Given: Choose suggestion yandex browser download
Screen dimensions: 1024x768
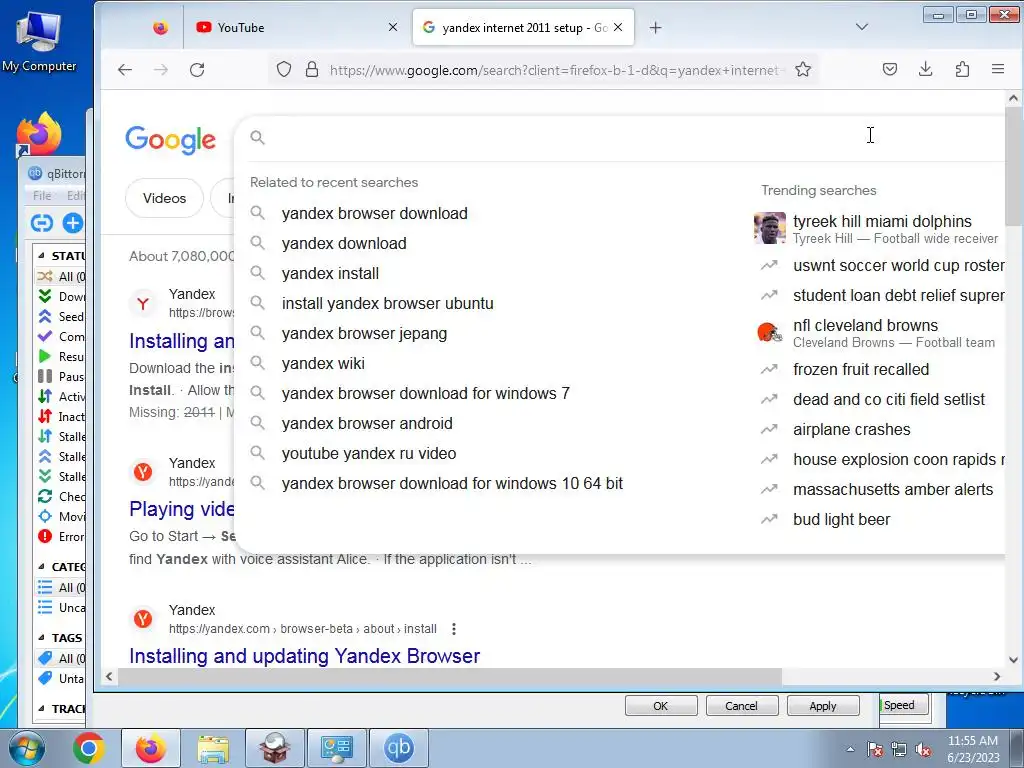Looking at the screenshot, I should [x=374, y=214].
